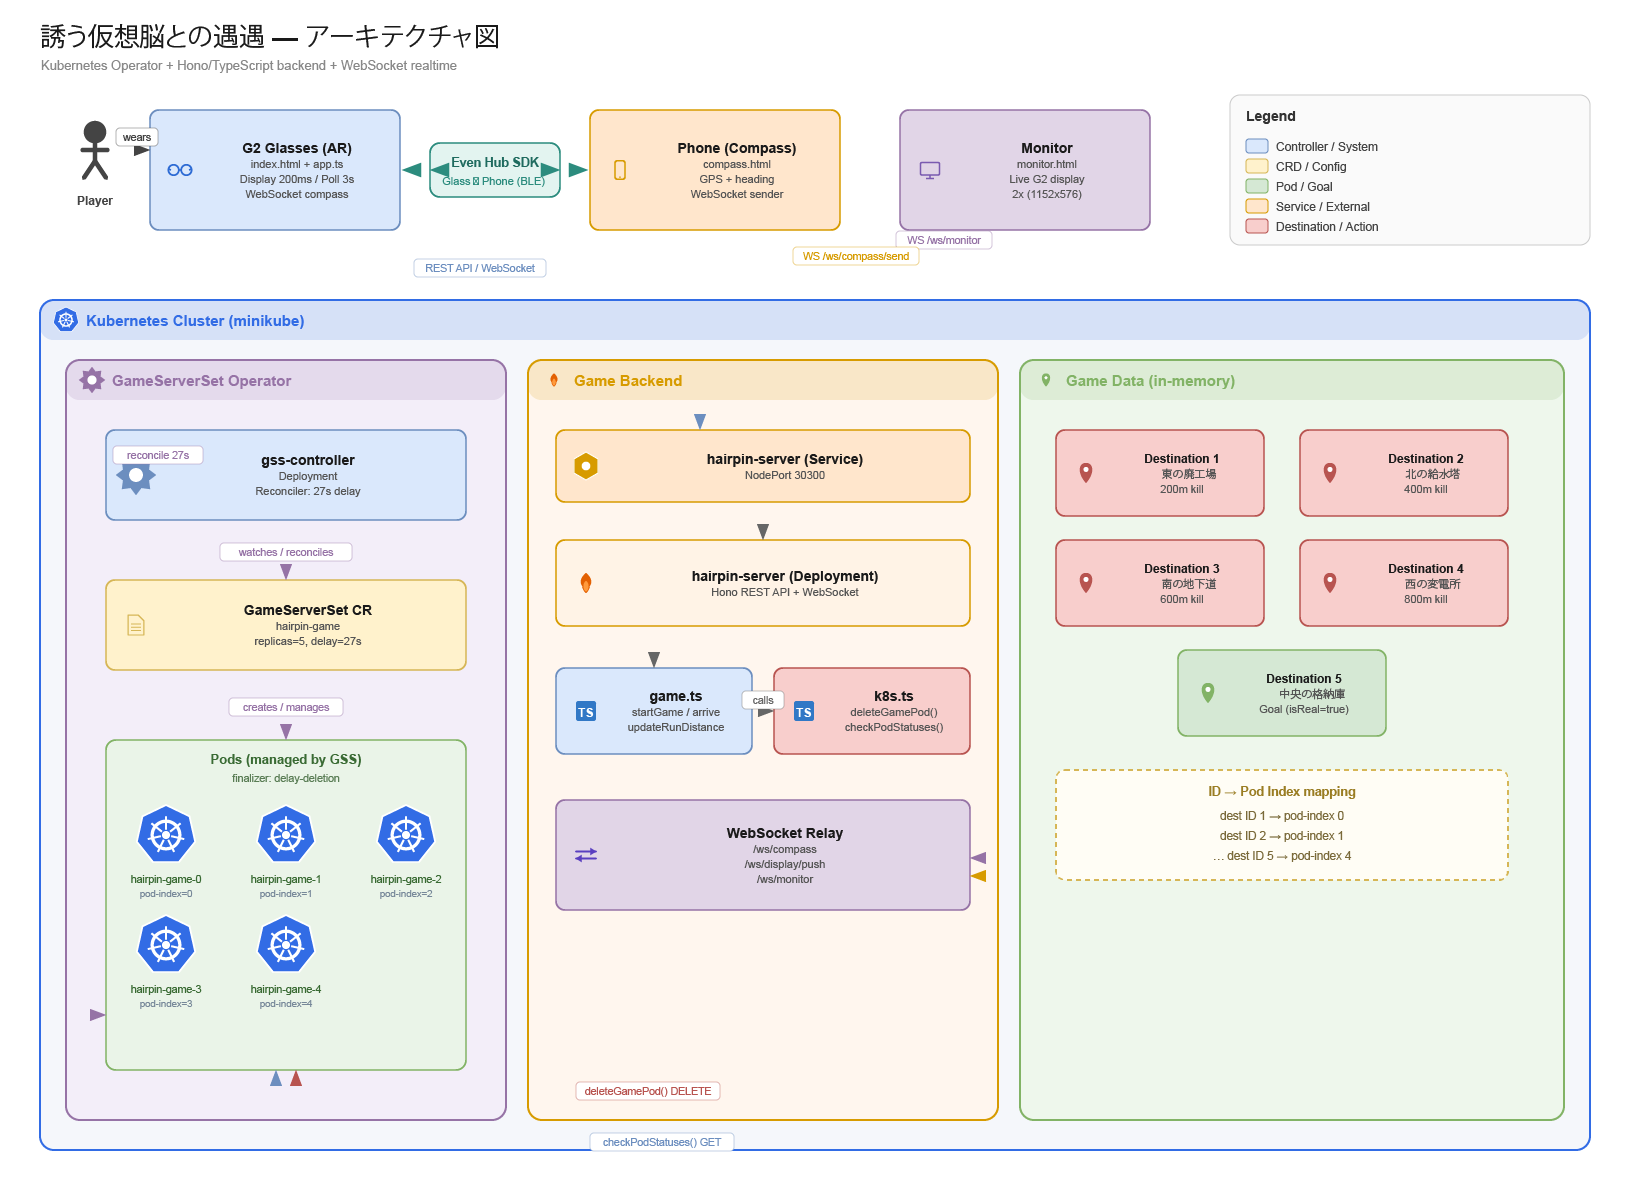
Task: Select the hairpin-game-0 pod icon
Action: pyautogui.click(x=166, y=834)
